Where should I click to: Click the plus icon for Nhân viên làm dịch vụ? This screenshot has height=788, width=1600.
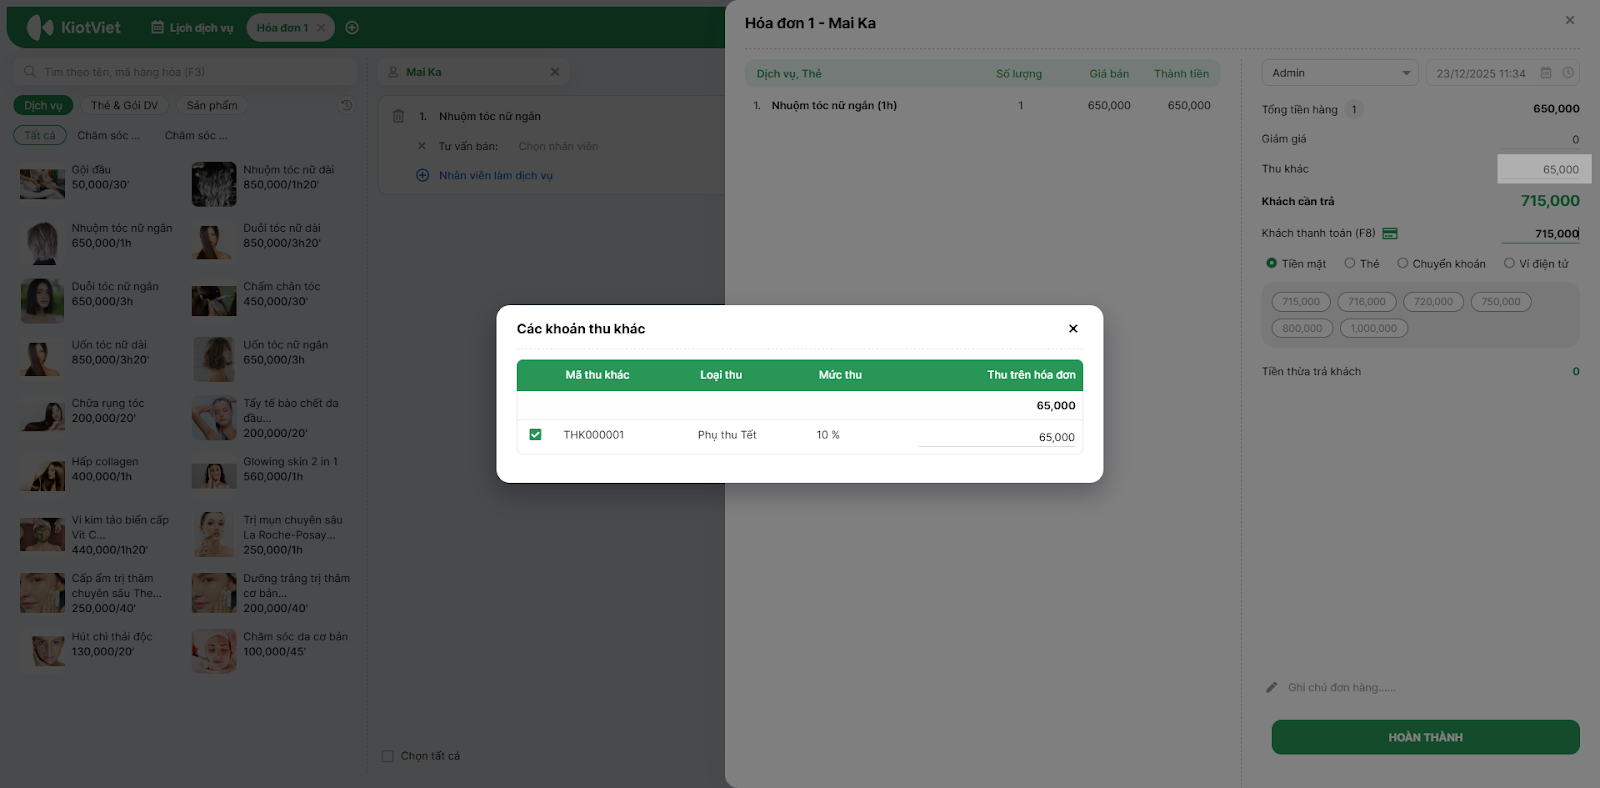[422, 175]
